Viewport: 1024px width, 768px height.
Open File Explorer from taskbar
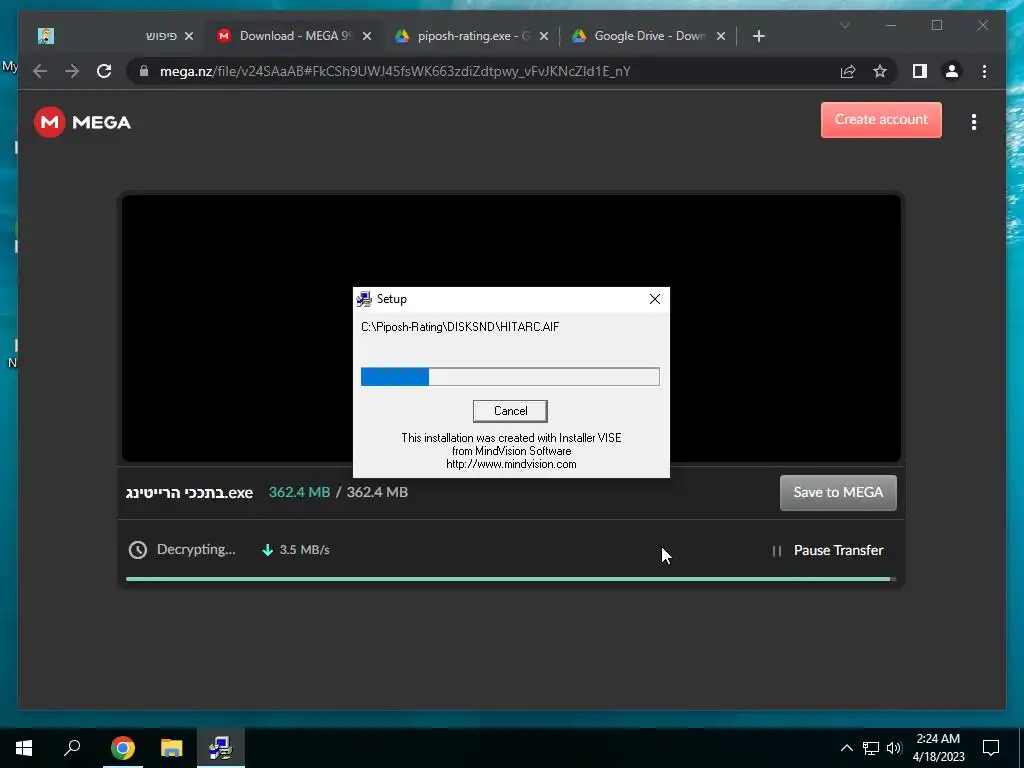171,748
